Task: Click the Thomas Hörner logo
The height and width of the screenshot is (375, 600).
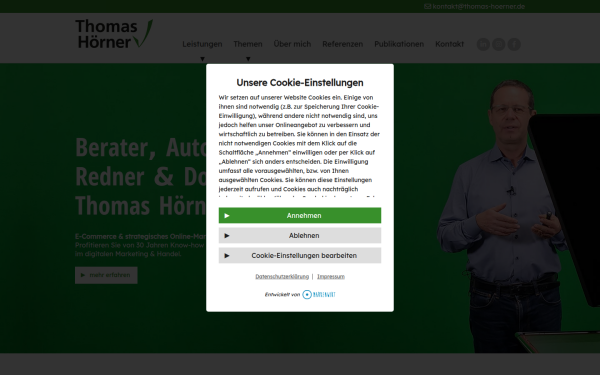Action: [x=114, y=34]
